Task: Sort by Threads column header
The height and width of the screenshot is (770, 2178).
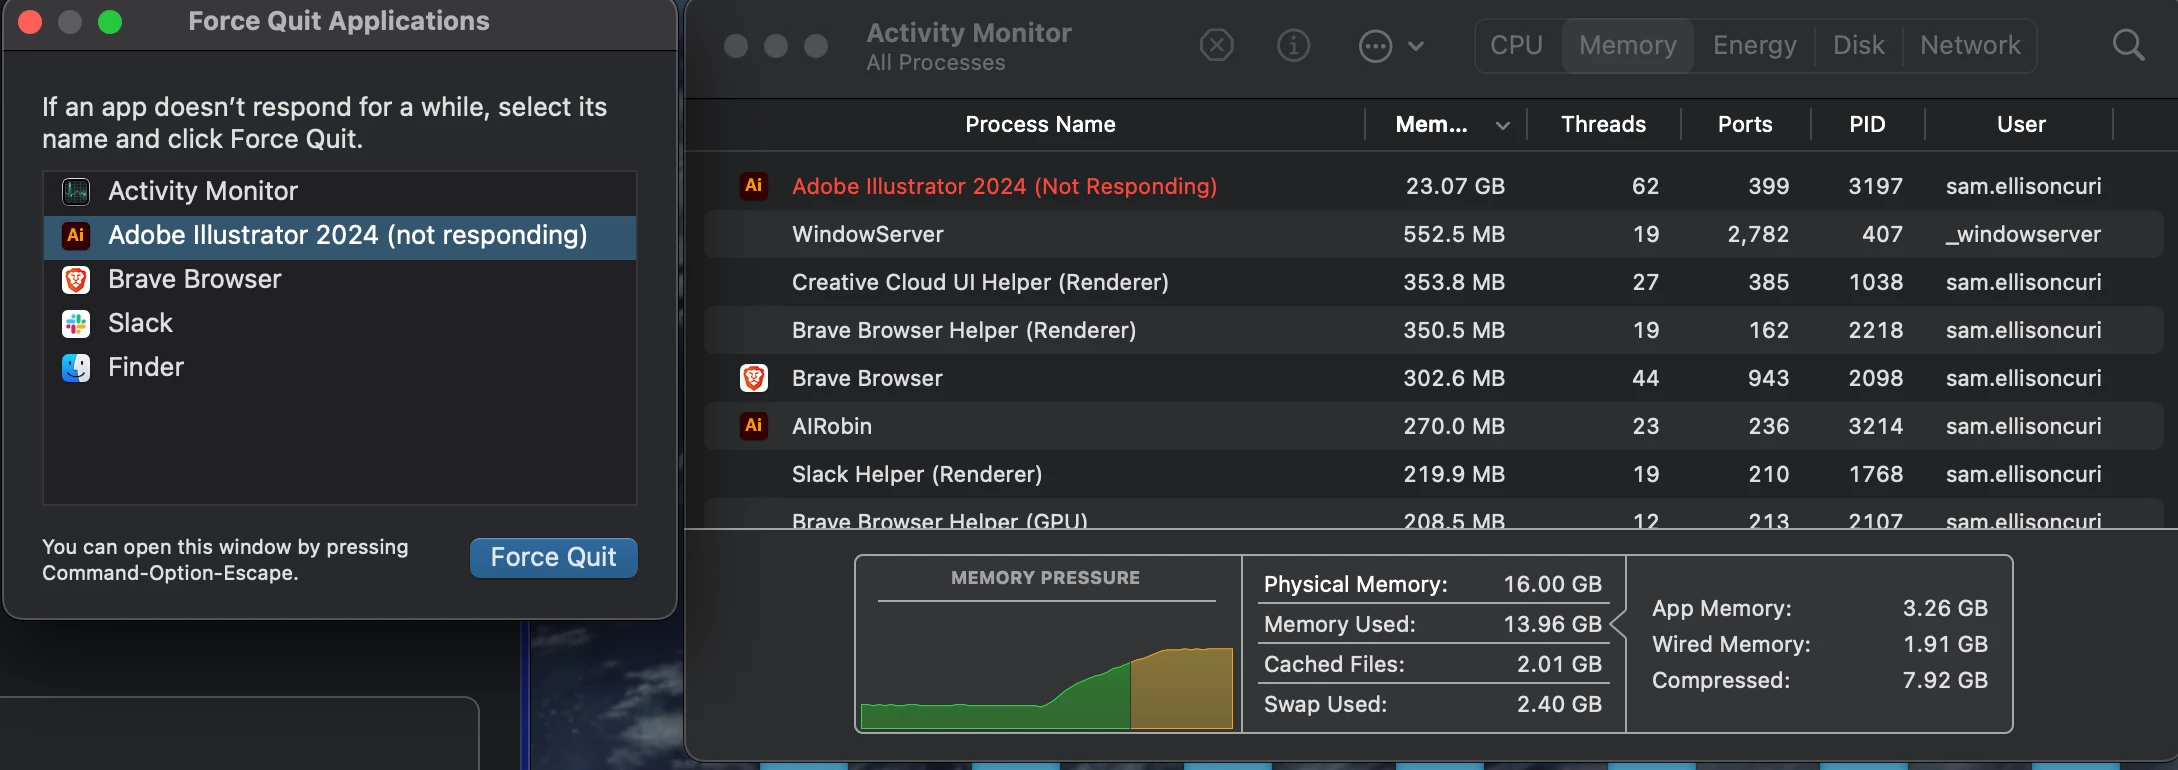Action: (1603, 124)
